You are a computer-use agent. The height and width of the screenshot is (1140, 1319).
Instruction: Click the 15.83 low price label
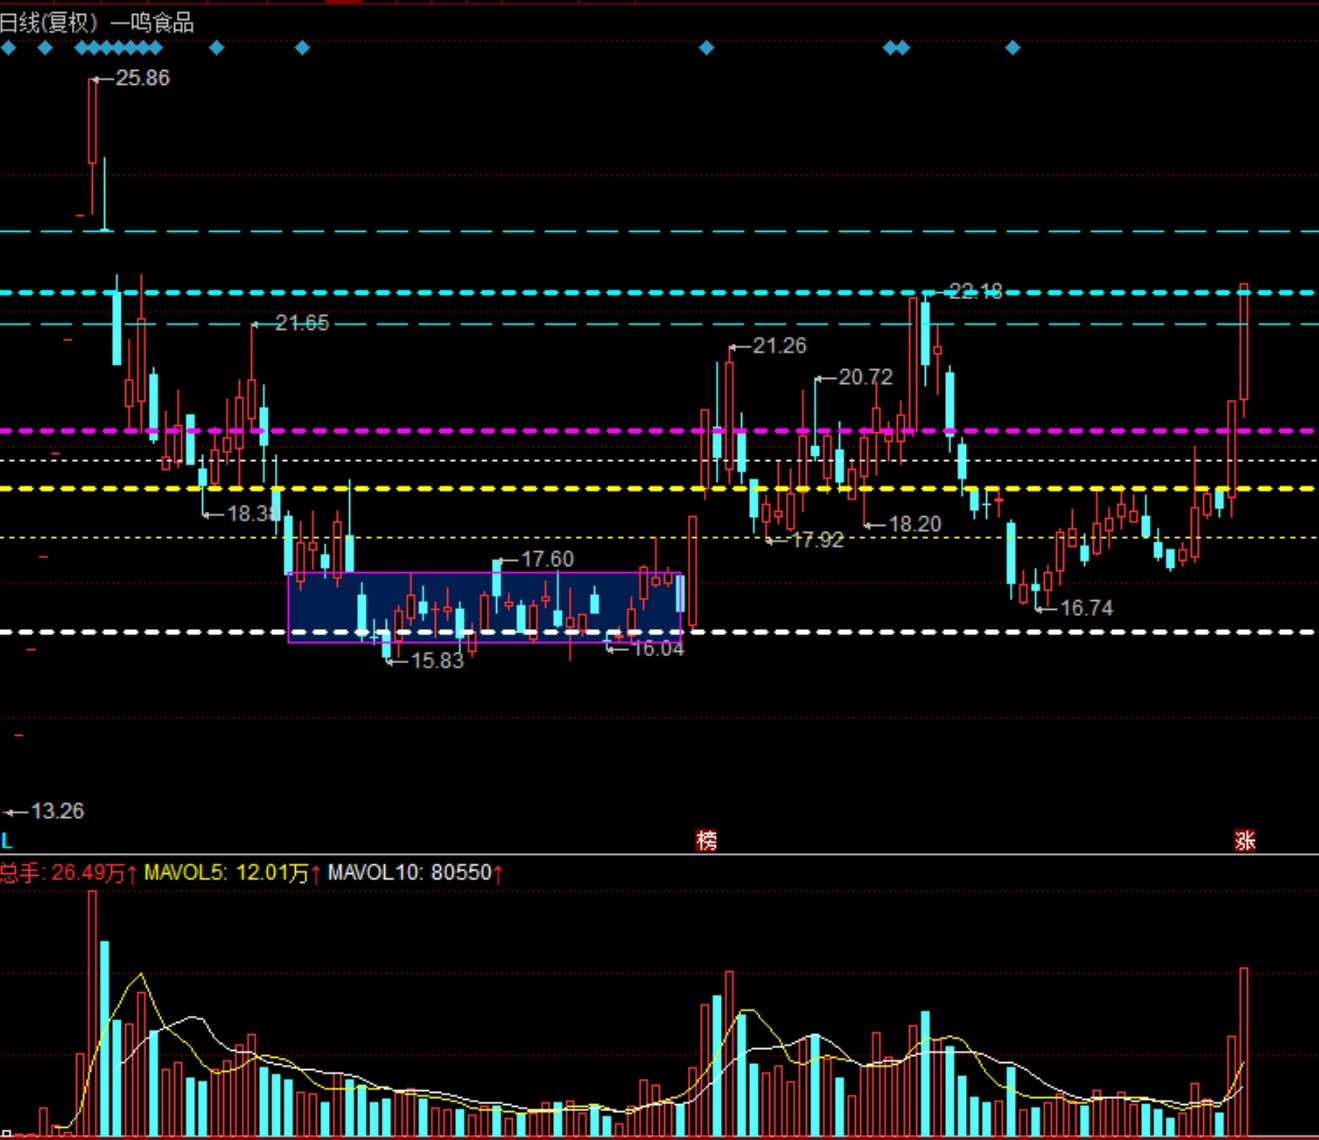pyautogui.click(x=437, y=660)
